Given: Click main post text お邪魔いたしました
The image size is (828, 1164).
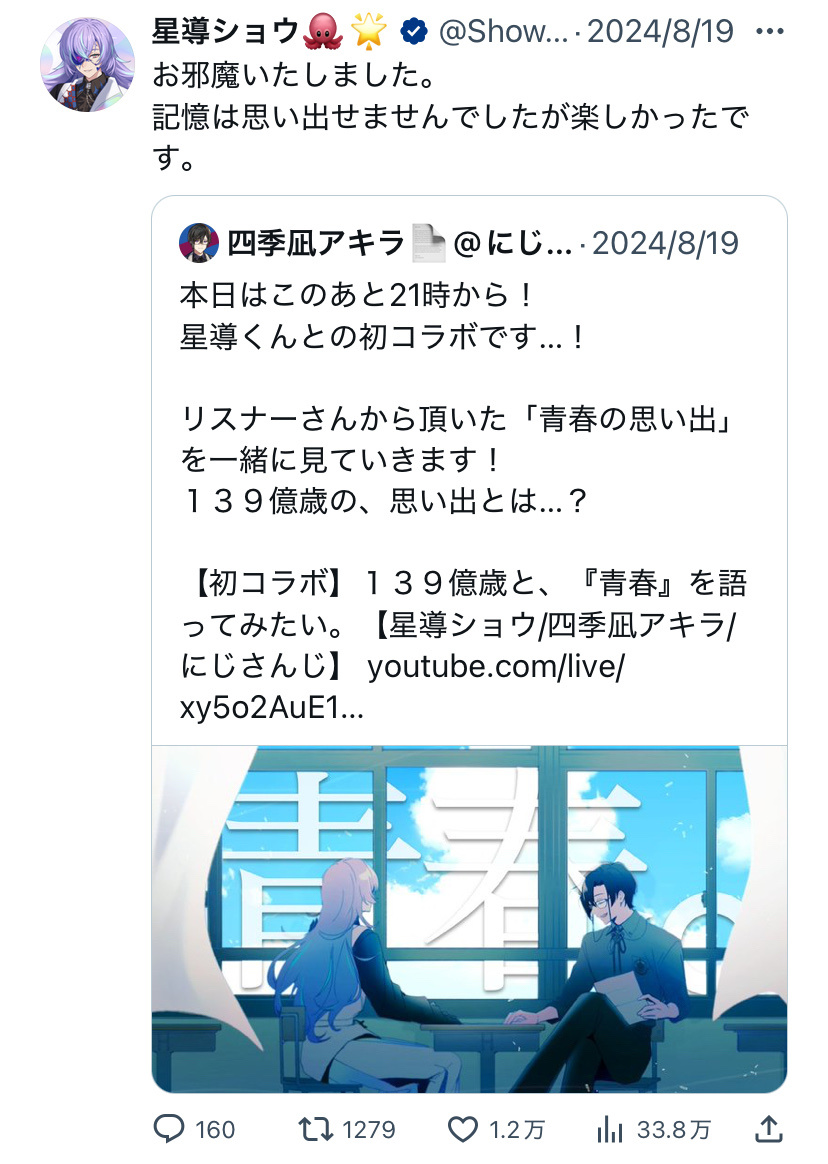Looking at the screenshot, I should pos(293,74).
